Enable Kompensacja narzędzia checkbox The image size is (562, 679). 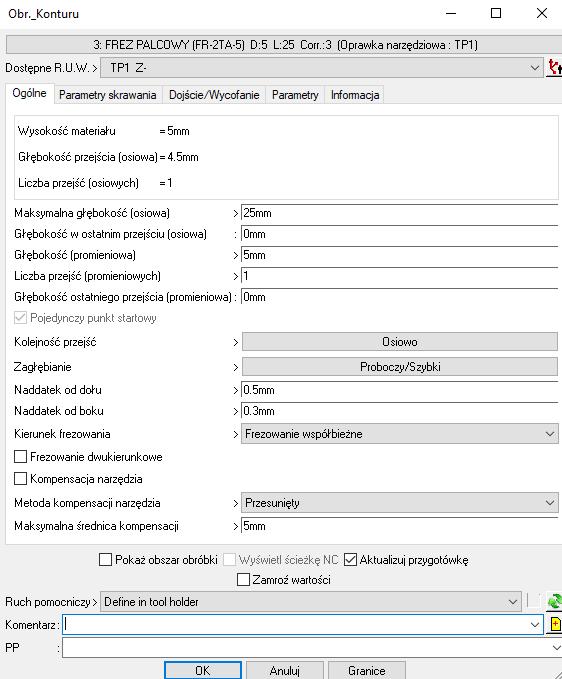[20, 479]
